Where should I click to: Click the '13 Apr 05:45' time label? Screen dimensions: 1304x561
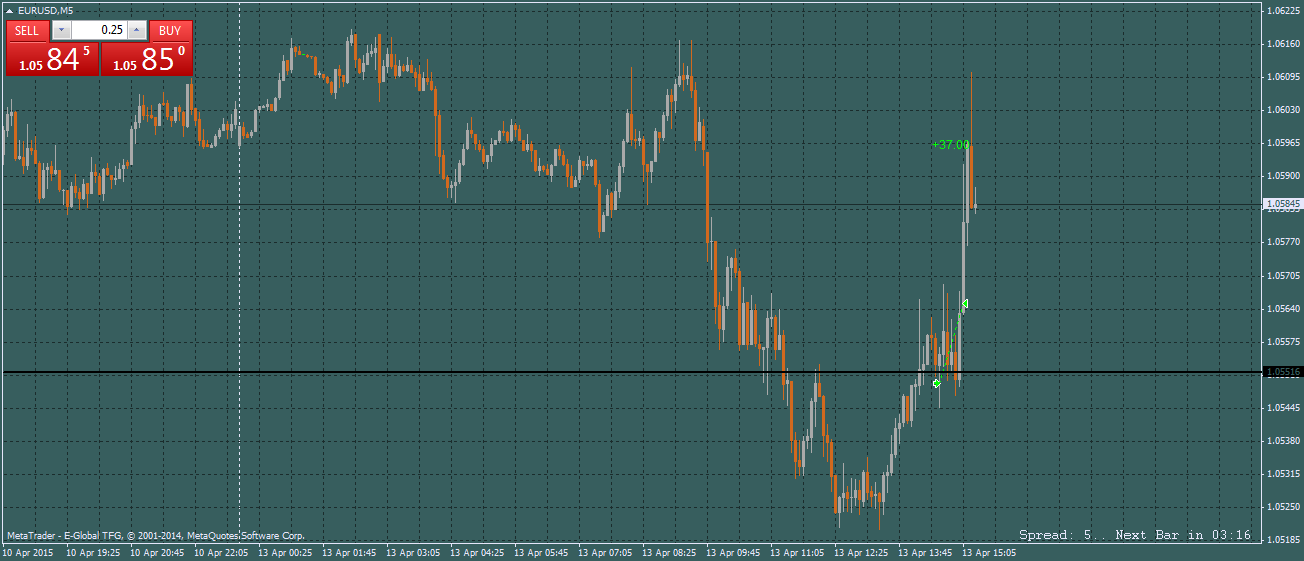tap(541, 551)
